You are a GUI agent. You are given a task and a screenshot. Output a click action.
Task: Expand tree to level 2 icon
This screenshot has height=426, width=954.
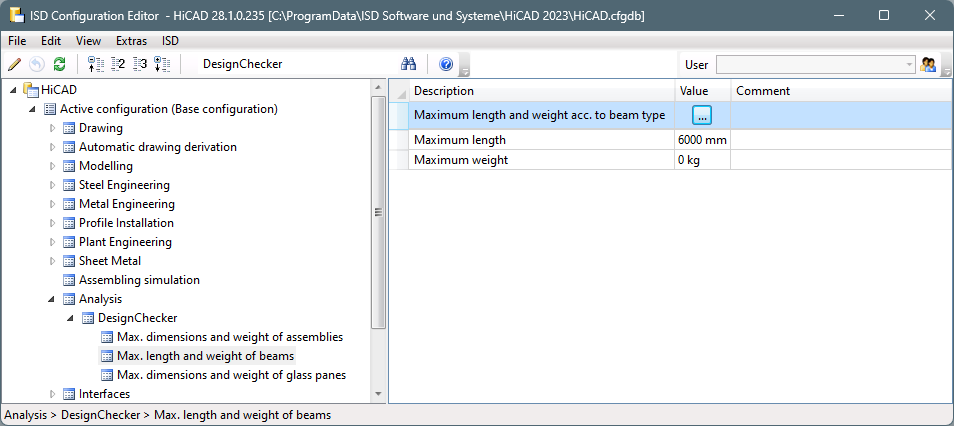[x=119, y=64]
